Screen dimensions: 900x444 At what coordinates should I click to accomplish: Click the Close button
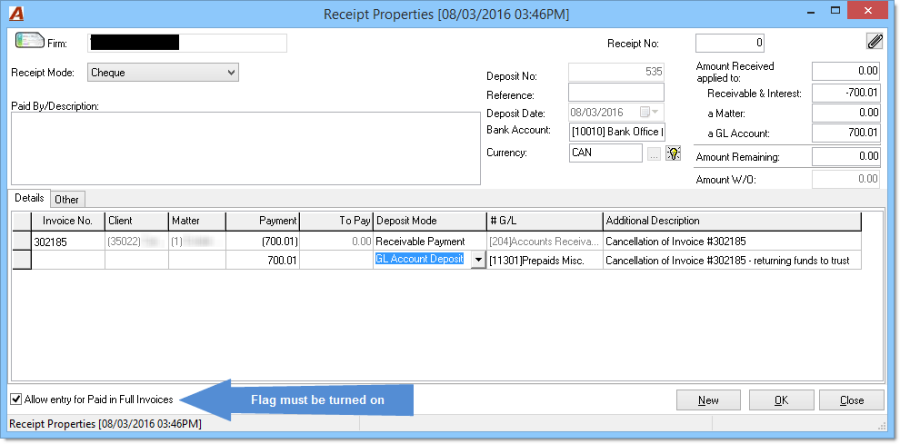coord(851,400)
